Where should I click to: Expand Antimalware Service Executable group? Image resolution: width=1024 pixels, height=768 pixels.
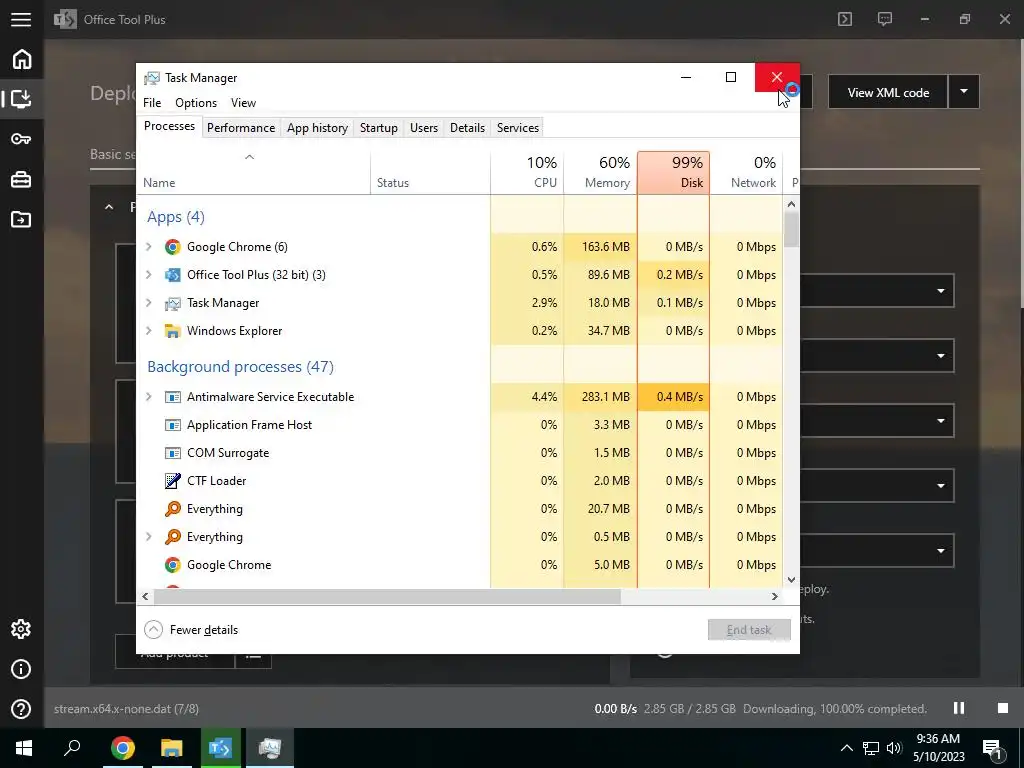149,397
